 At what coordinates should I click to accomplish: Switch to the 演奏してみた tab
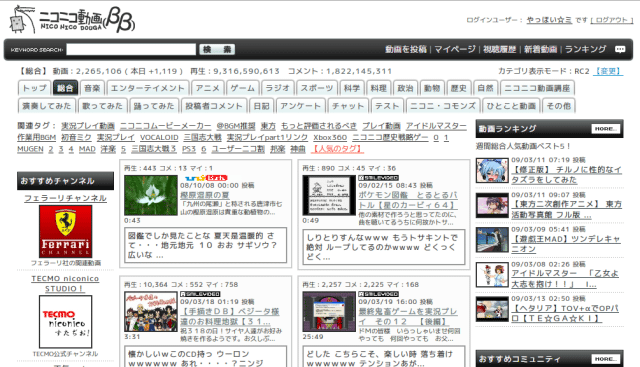pos(47,106)
